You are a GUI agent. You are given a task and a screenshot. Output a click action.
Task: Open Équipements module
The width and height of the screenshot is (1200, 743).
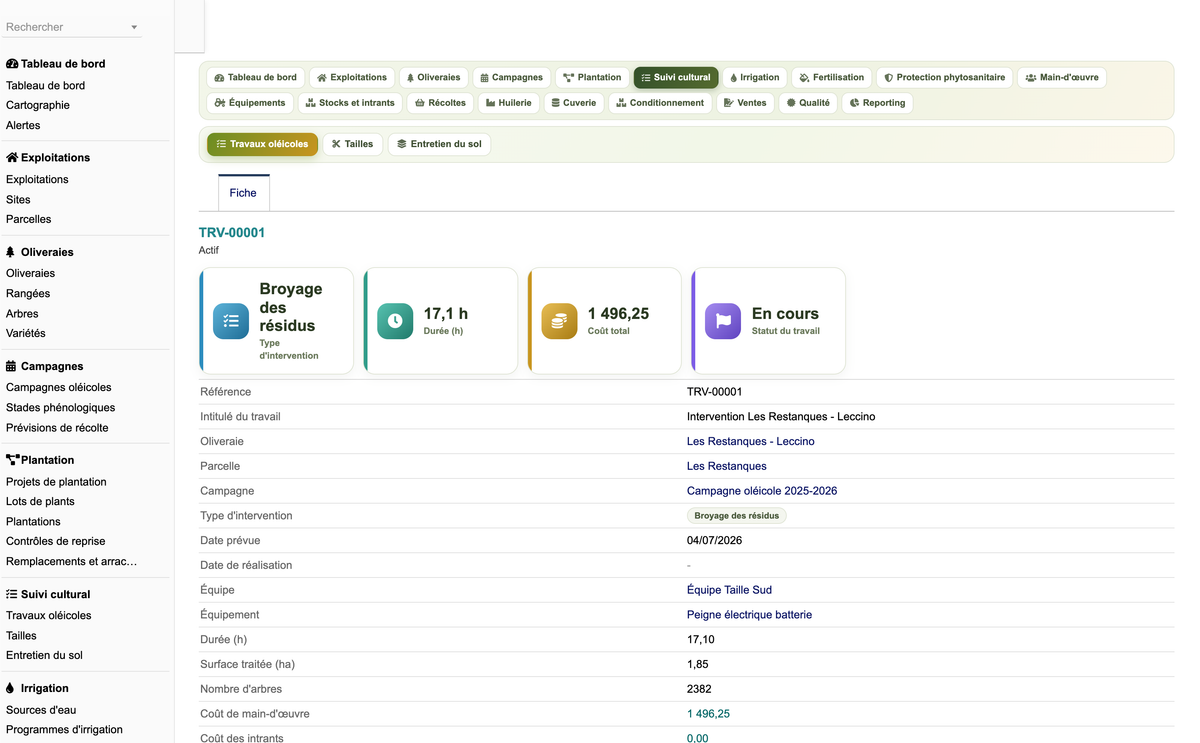click(x=250, y=102)
